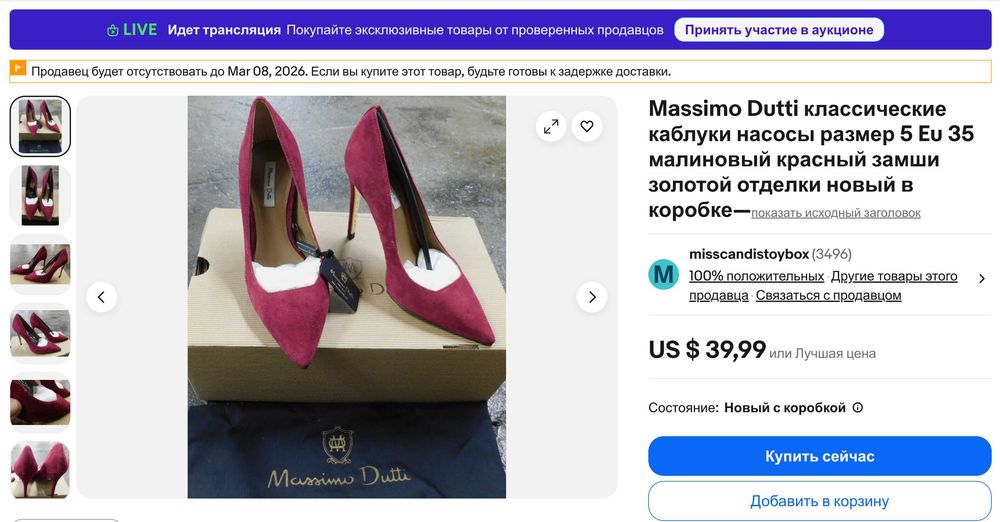
Task: Expand the image to full screen
Action: 551,126
